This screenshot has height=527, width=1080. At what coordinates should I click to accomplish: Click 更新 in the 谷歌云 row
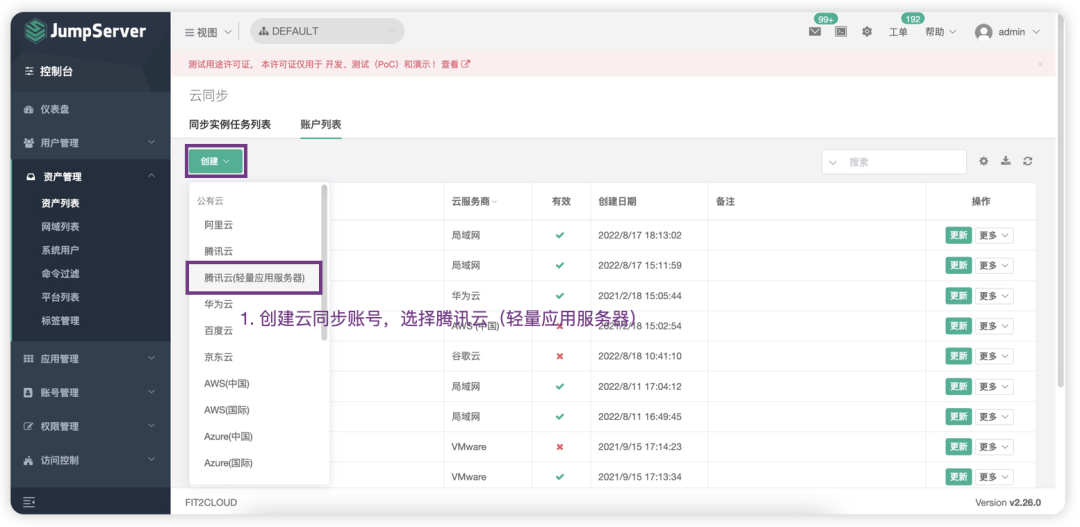(x=958, y=356)
